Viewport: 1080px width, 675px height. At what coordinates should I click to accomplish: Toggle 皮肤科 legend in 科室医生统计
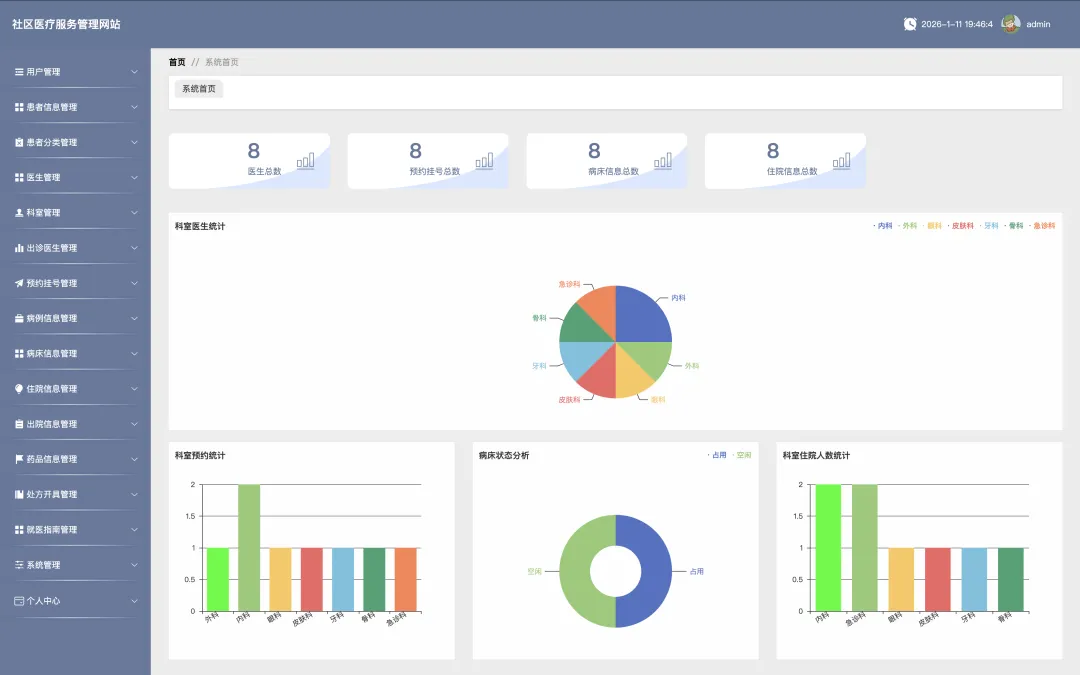961,226
